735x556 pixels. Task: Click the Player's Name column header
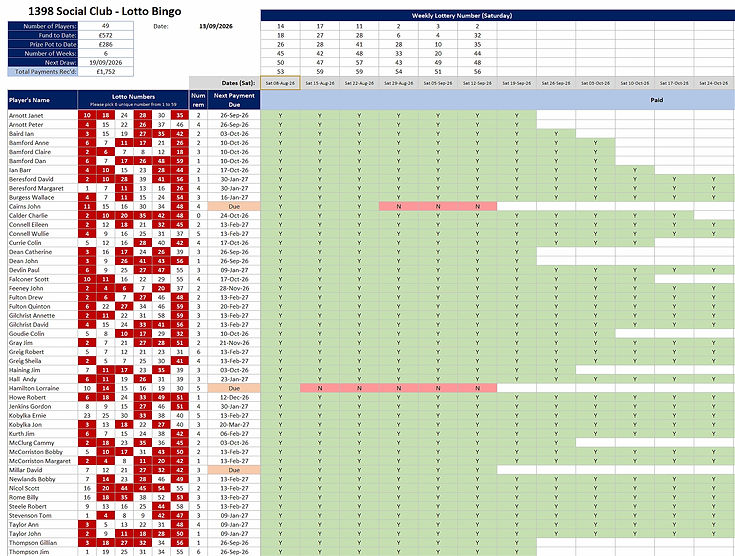[43, 100]
